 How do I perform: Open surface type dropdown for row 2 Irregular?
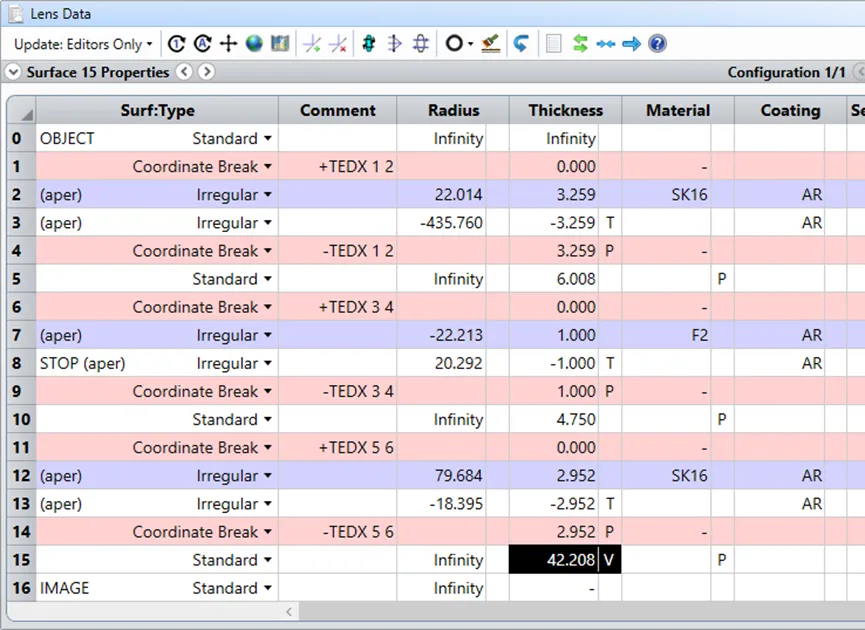point(267,195)
